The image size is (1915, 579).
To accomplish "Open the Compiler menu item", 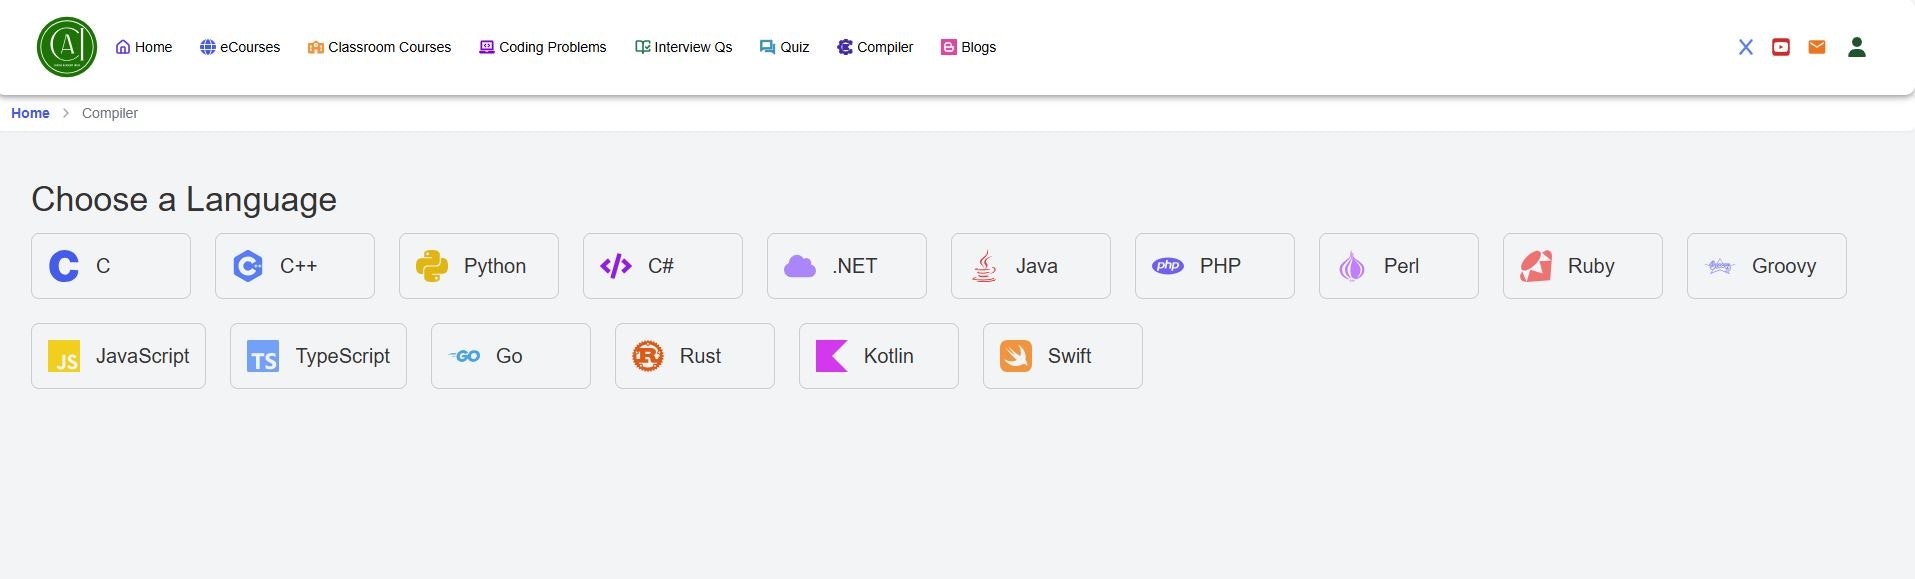I will (x=875, y=47).
